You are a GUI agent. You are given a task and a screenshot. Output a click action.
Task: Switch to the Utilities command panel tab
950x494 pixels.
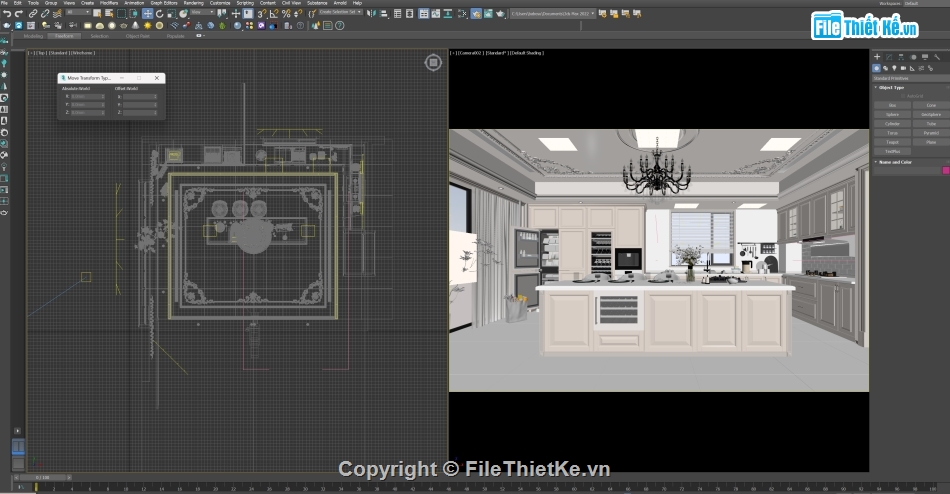937,57
